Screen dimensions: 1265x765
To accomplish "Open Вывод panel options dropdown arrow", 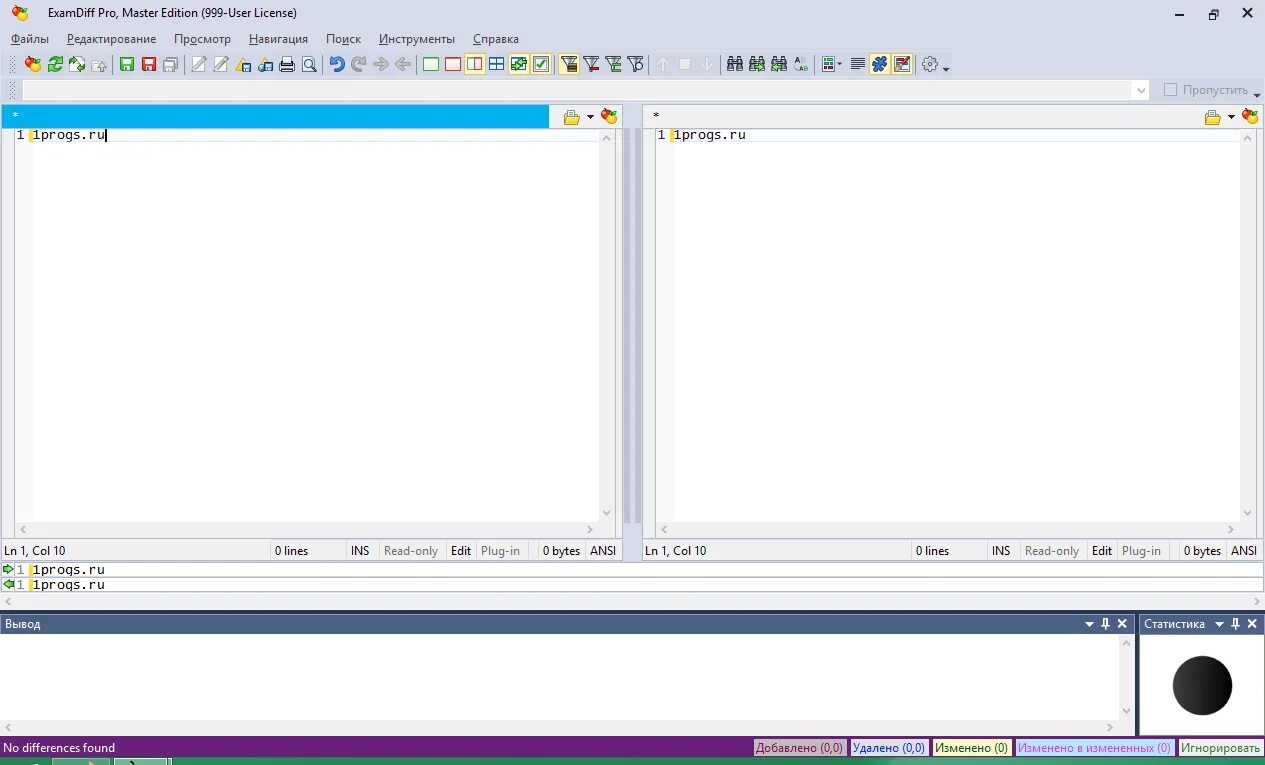I will pyautogui.click(x=1089, y=624).
